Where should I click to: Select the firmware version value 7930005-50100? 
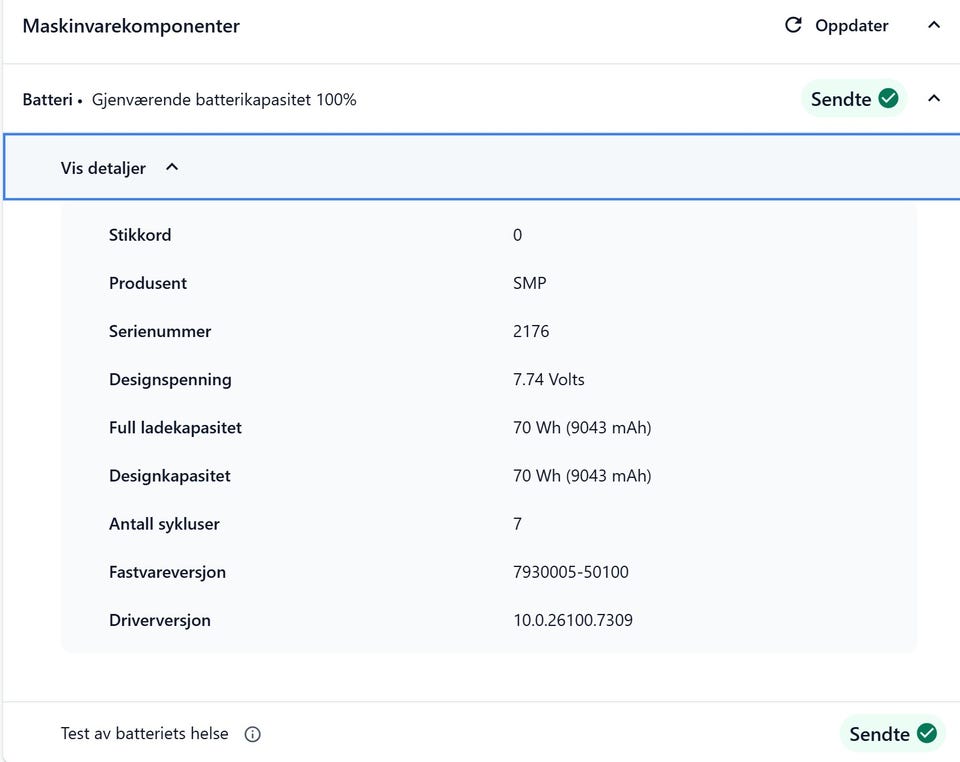pos(570,572)
